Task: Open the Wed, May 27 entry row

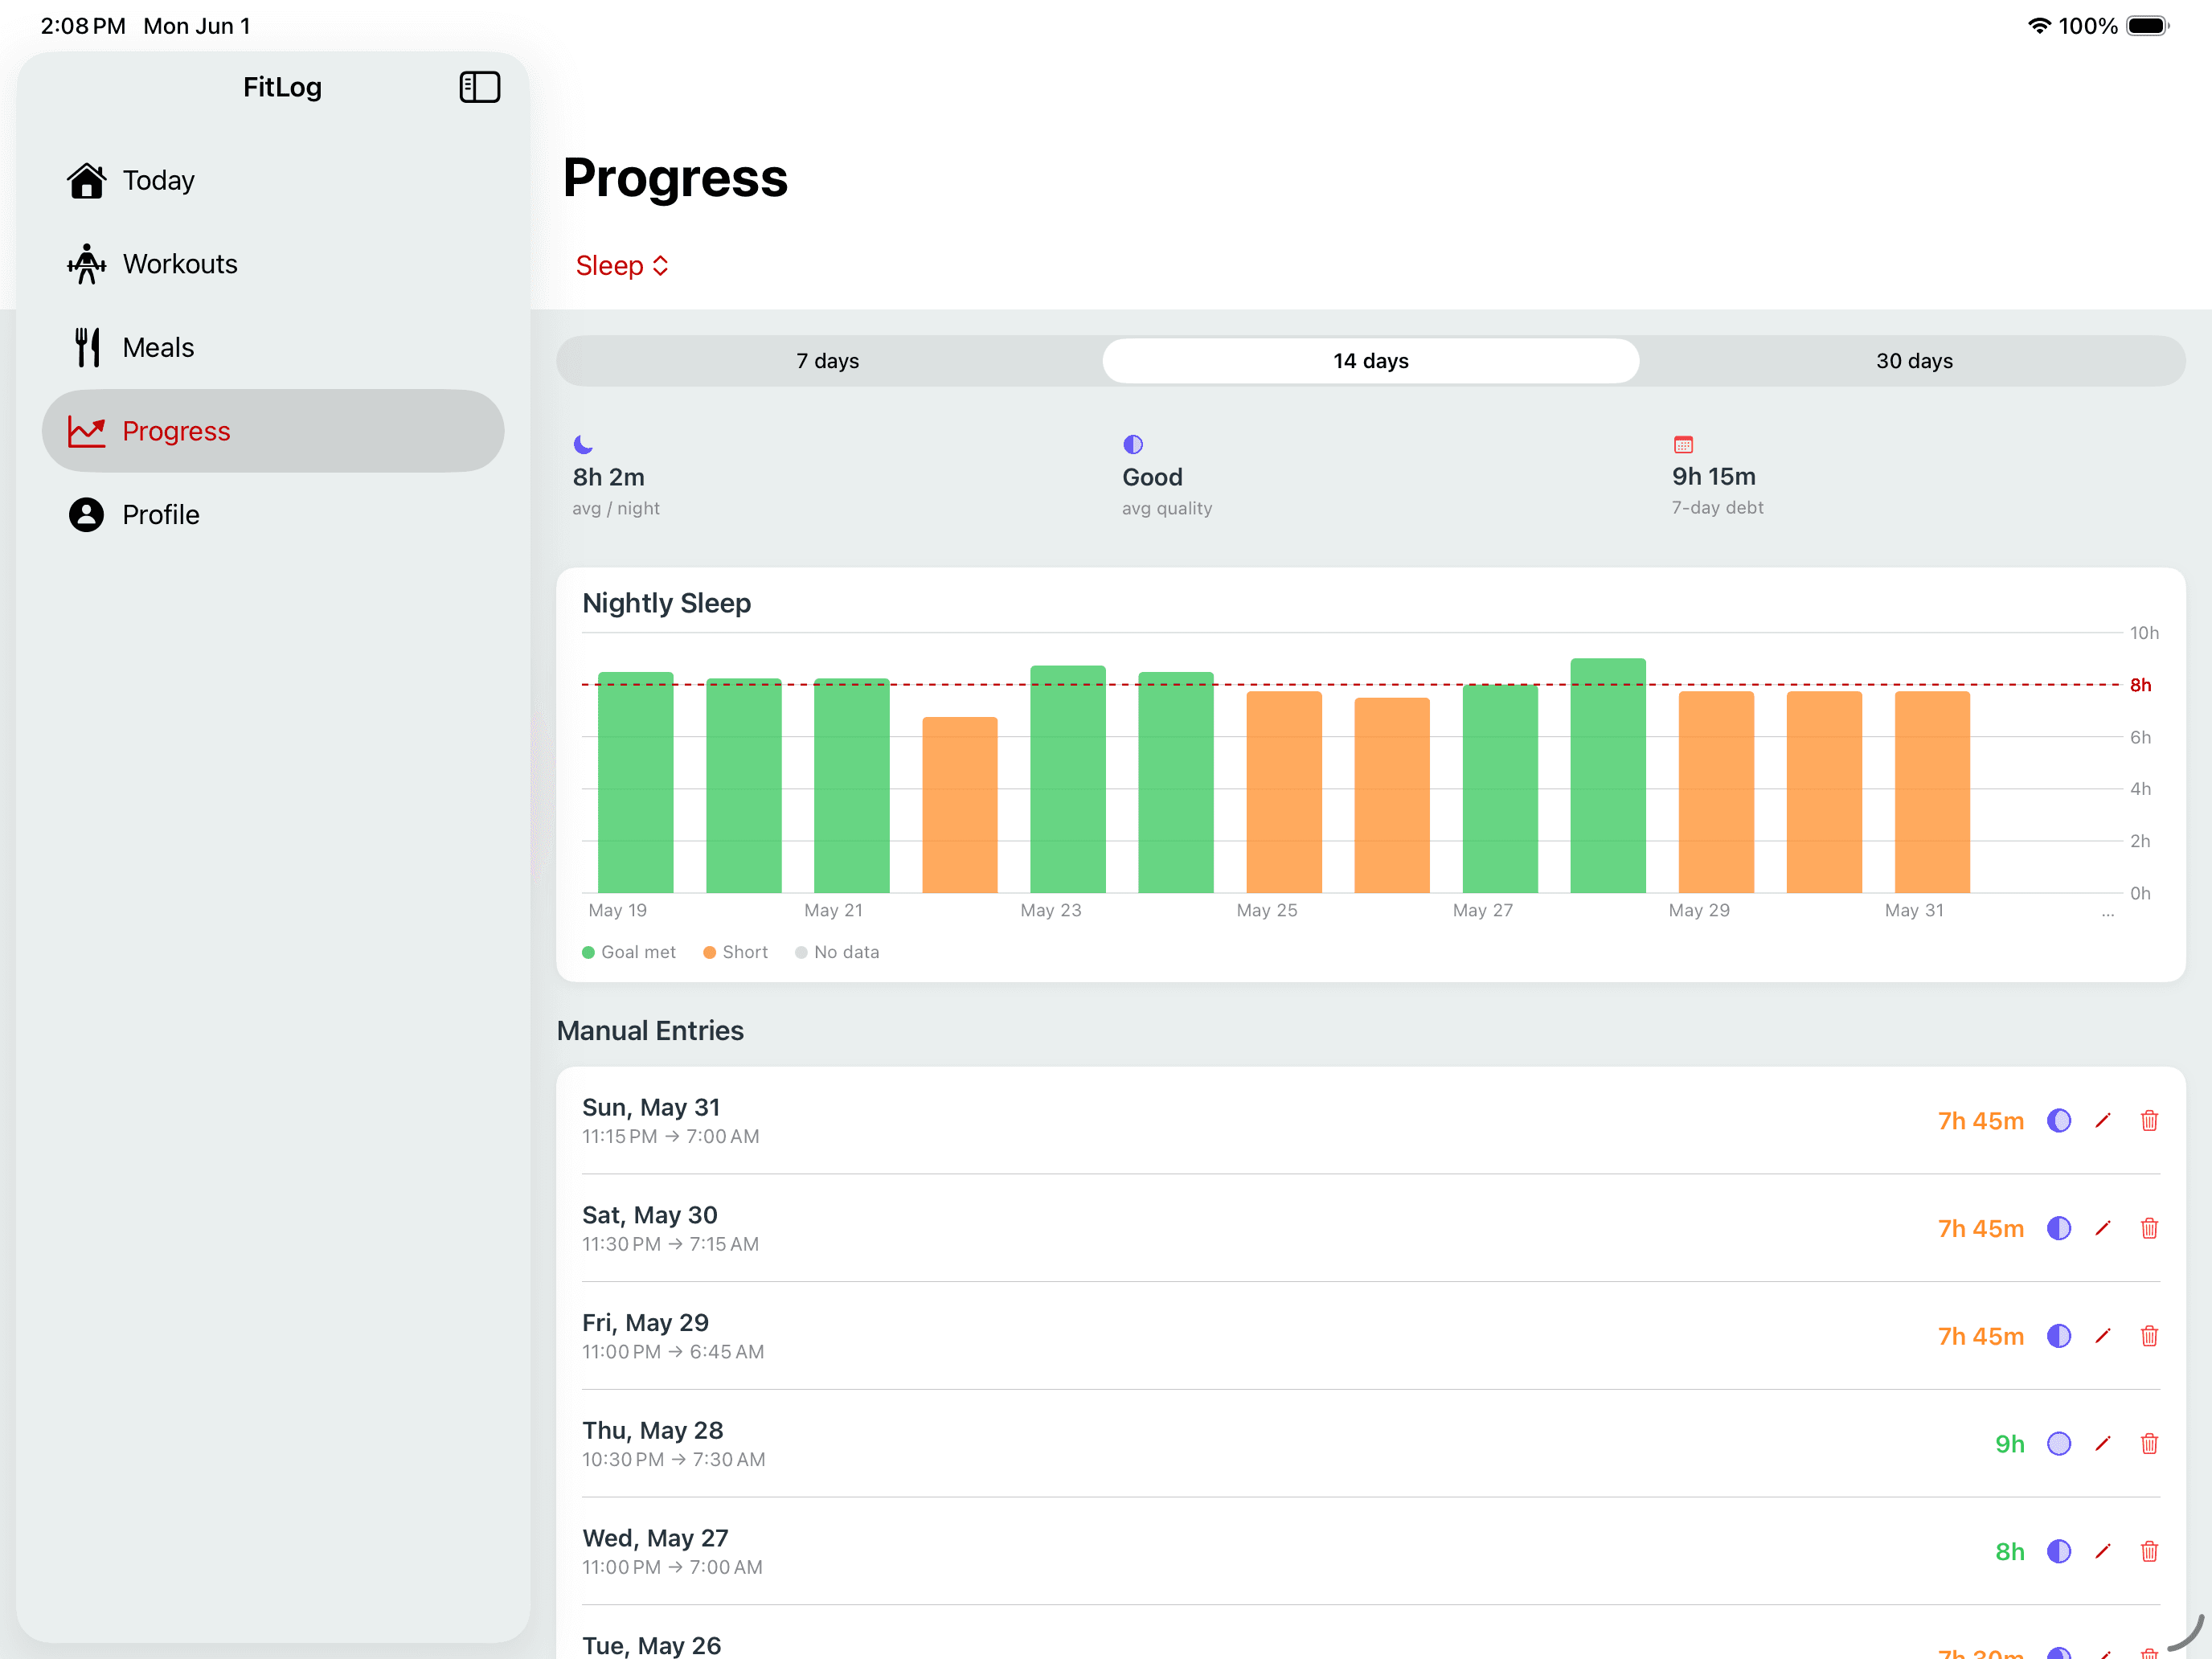Action: coord(1370,1551)
